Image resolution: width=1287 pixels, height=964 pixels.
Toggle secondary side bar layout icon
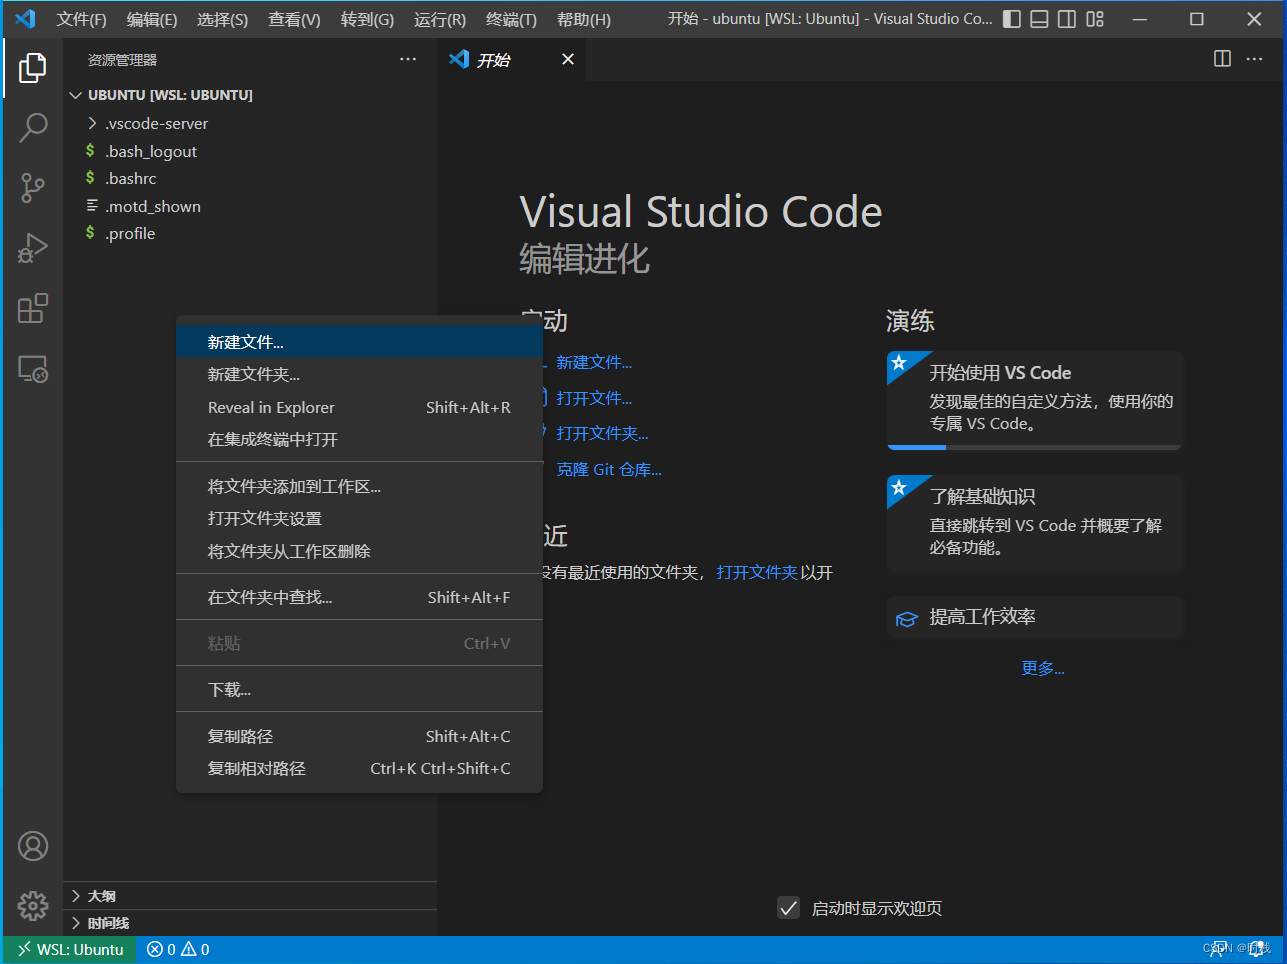coord(1067,19)
